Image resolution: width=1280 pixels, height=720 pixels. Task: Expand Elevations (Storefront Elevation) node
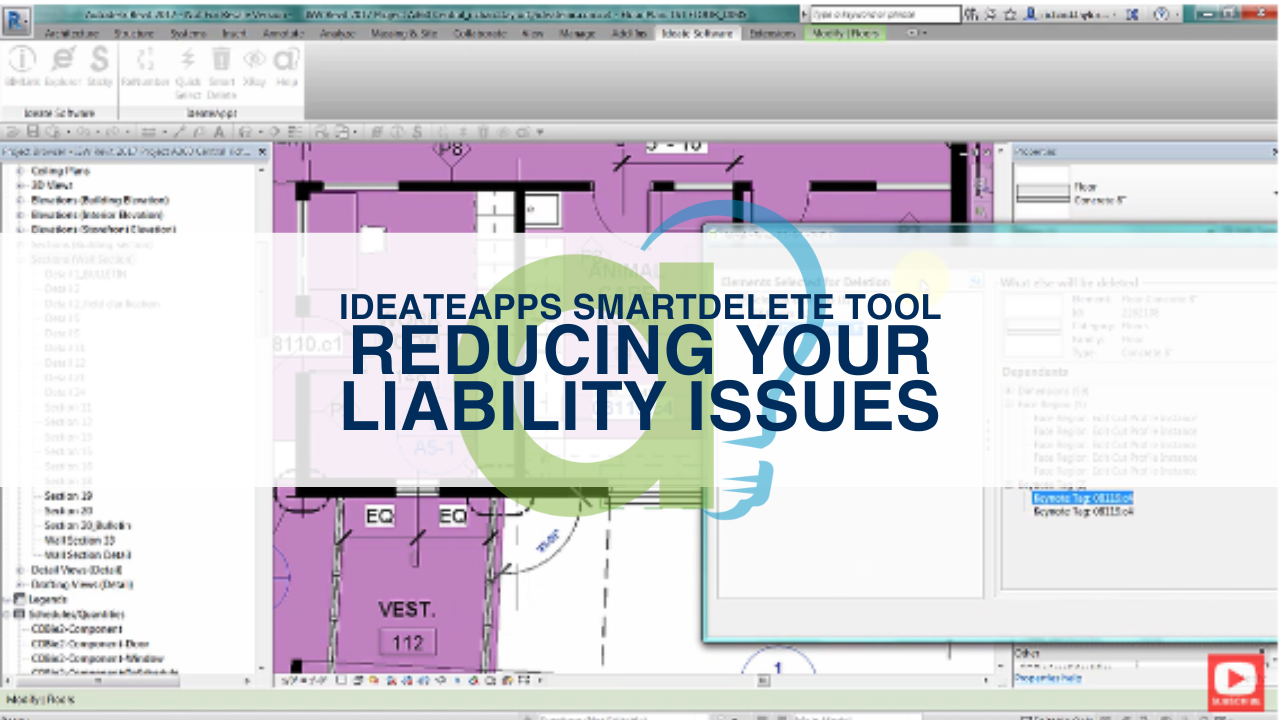pyautogui.click(x=21, y=229)
